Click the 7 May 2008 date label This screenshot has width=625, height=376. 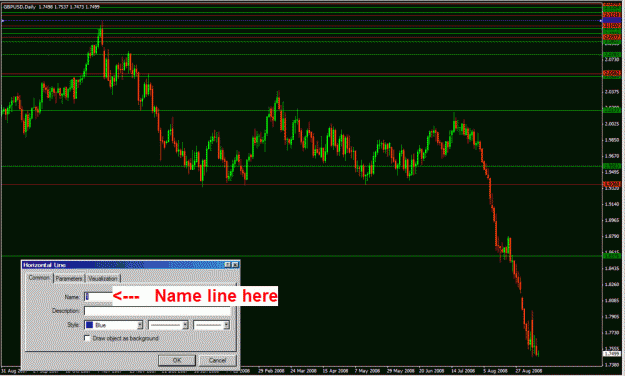pos(367,370)
